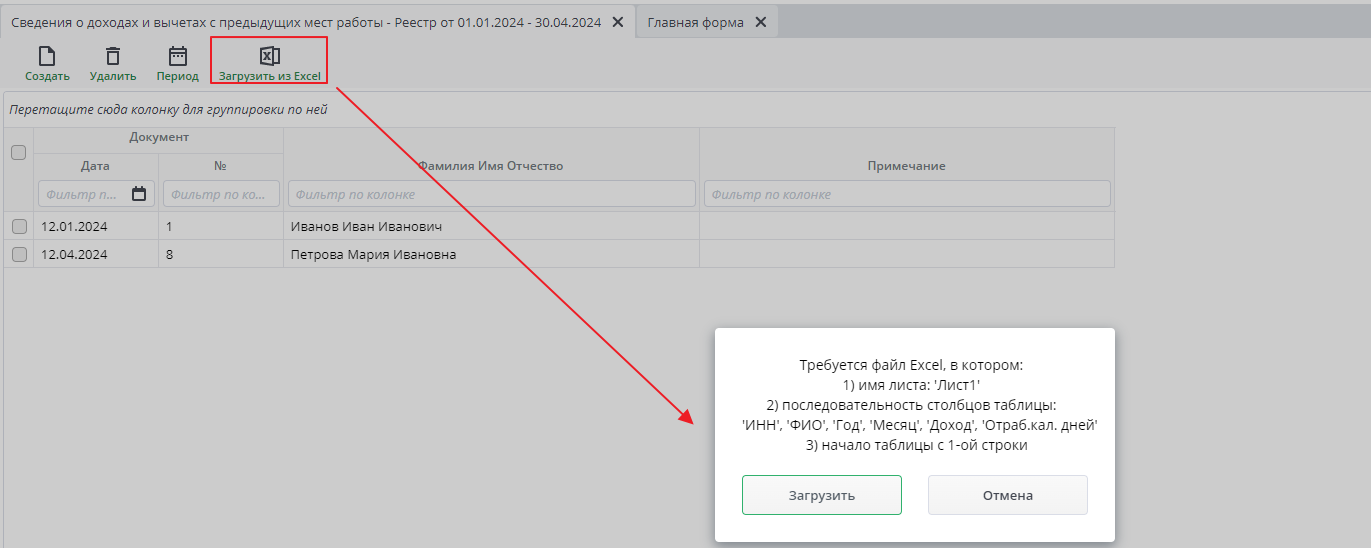Check the row for Петрова Мария Ивановна

[18, 255]
